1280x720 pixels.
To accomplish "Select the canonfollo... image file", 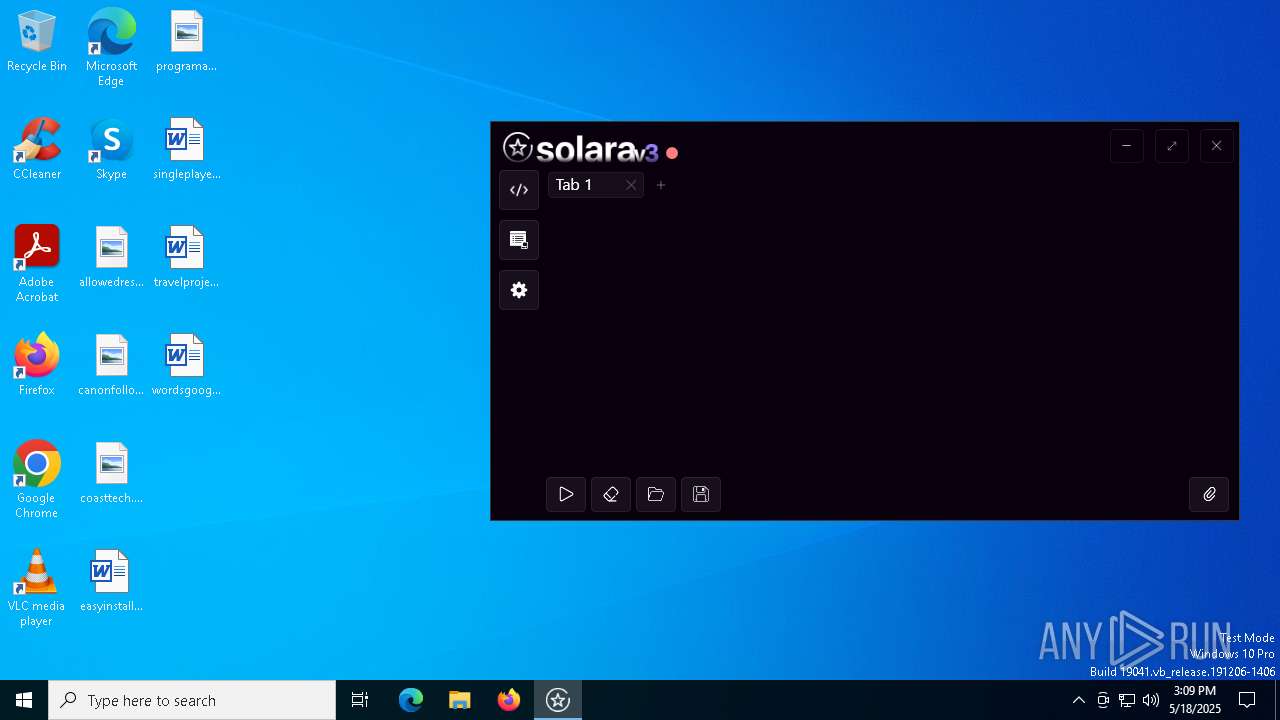I will (111, 366).
